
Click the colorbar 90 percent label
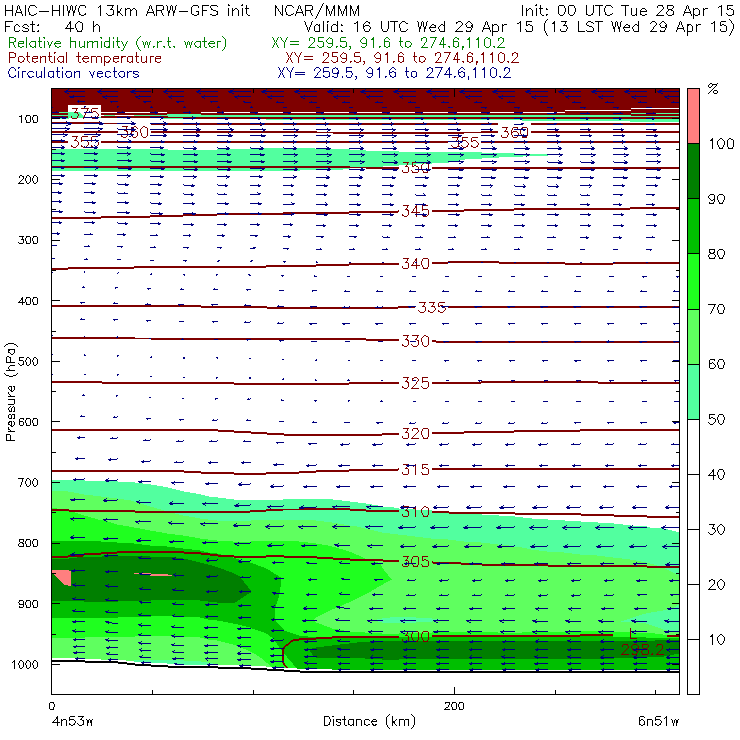[716, 199]
